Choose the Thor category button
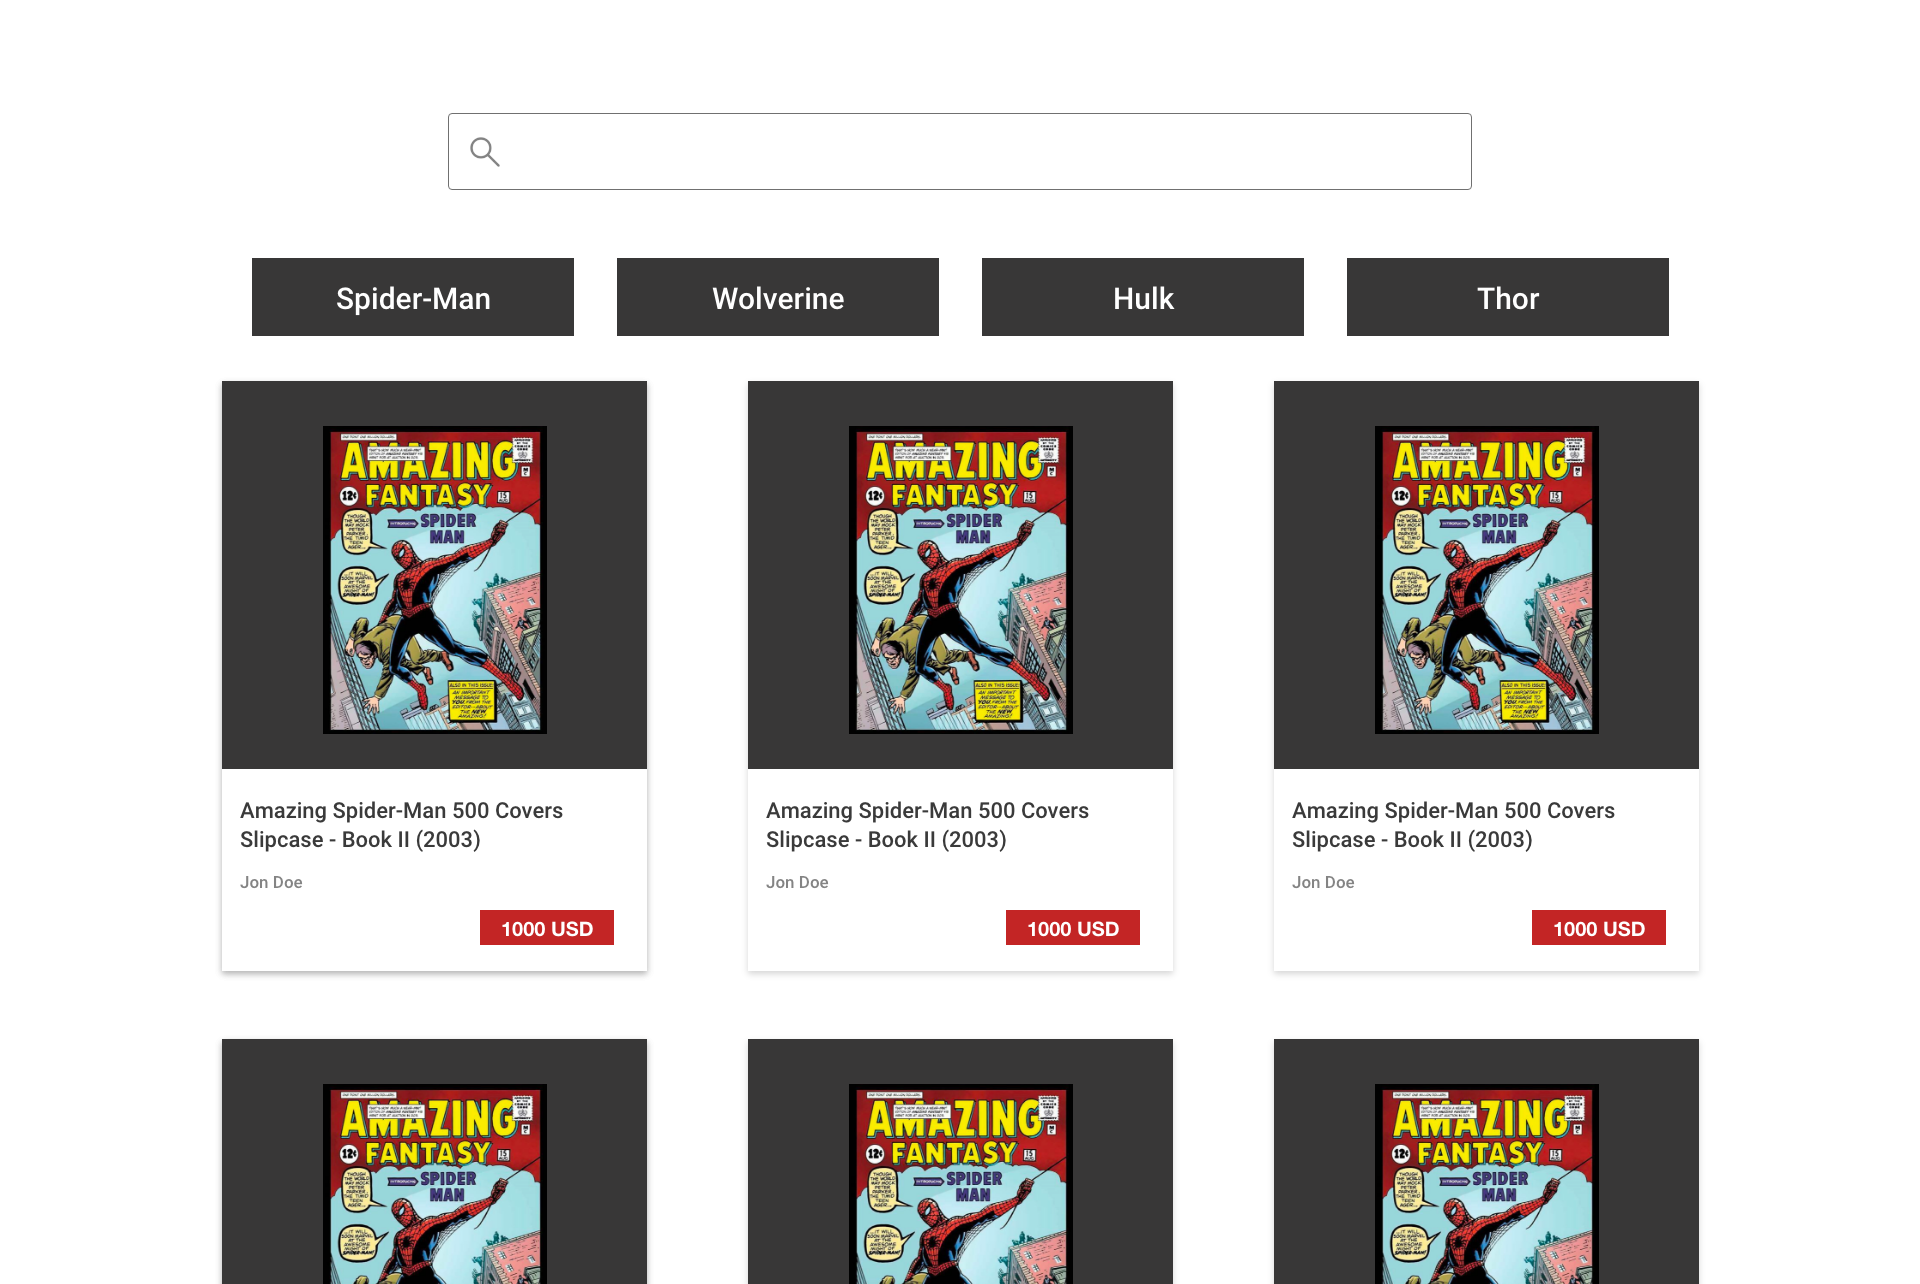Image resolution: width=1920 pixels, height=1284 pixels. click(1507, 298)
